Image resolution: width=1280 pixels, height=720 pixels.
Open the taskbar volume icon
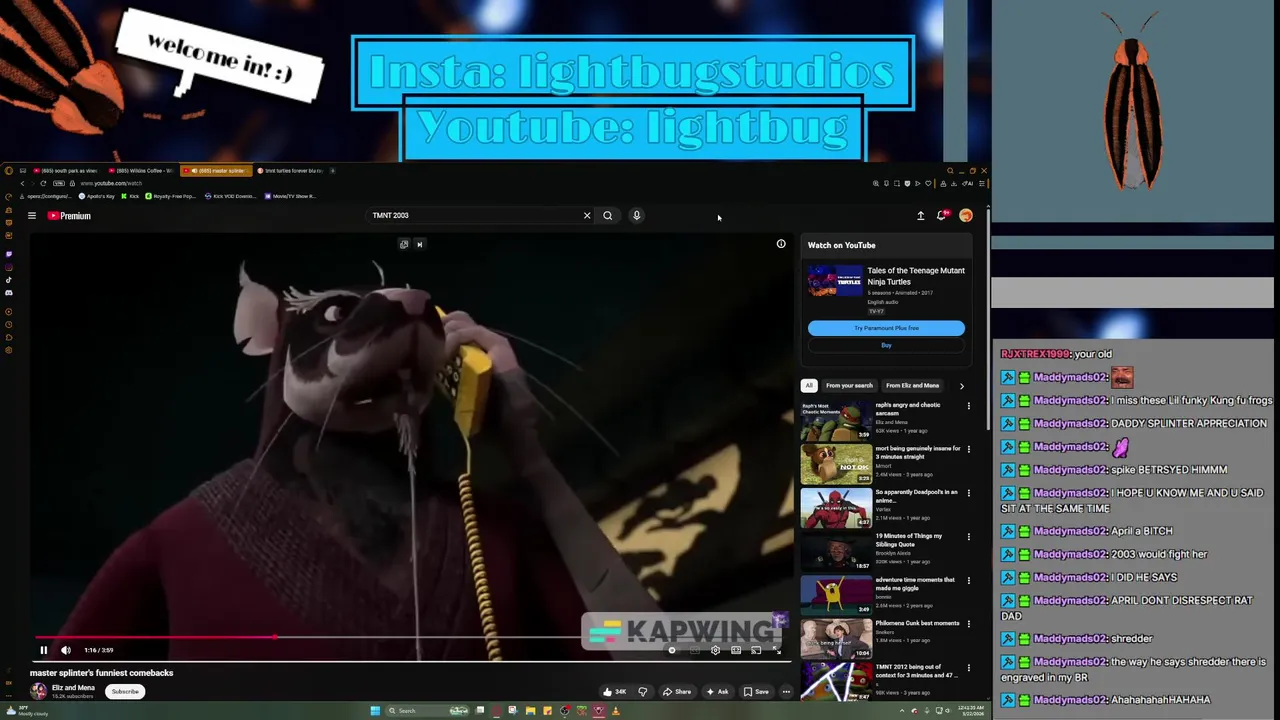948,711
